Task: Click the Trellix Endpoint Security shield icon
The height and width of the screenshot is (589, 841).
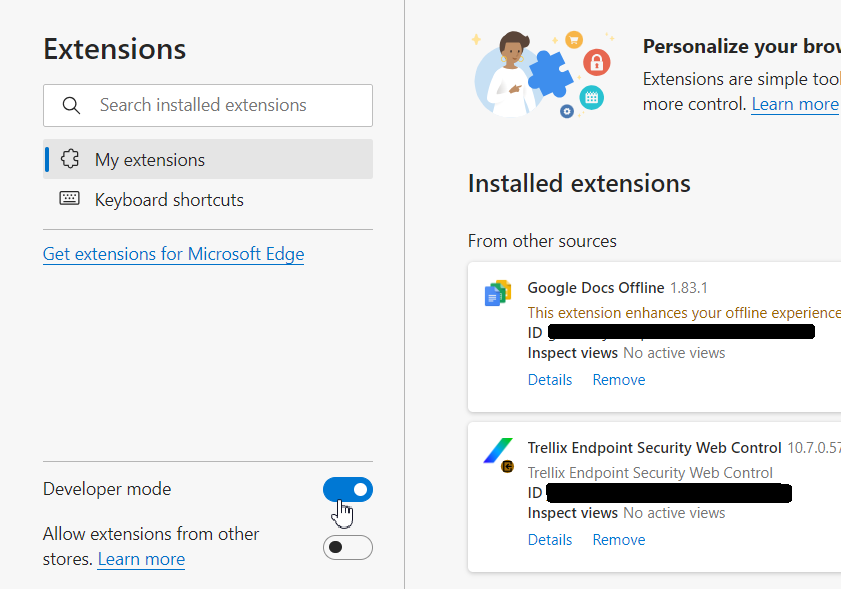Action: (x=499, y=452)
